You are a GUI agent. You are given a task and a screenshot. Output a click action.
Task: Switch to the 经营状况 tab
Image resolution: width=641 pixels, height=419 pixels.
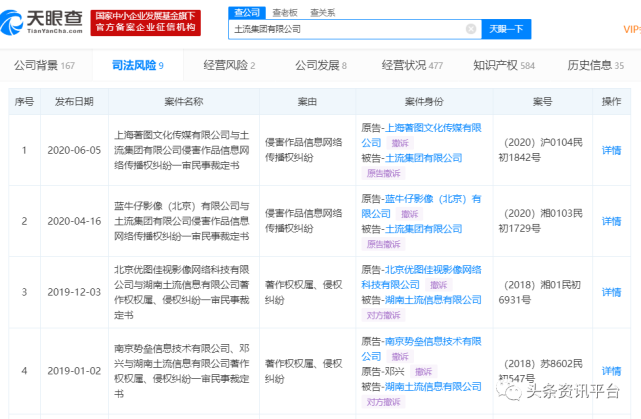click(412, 65)
